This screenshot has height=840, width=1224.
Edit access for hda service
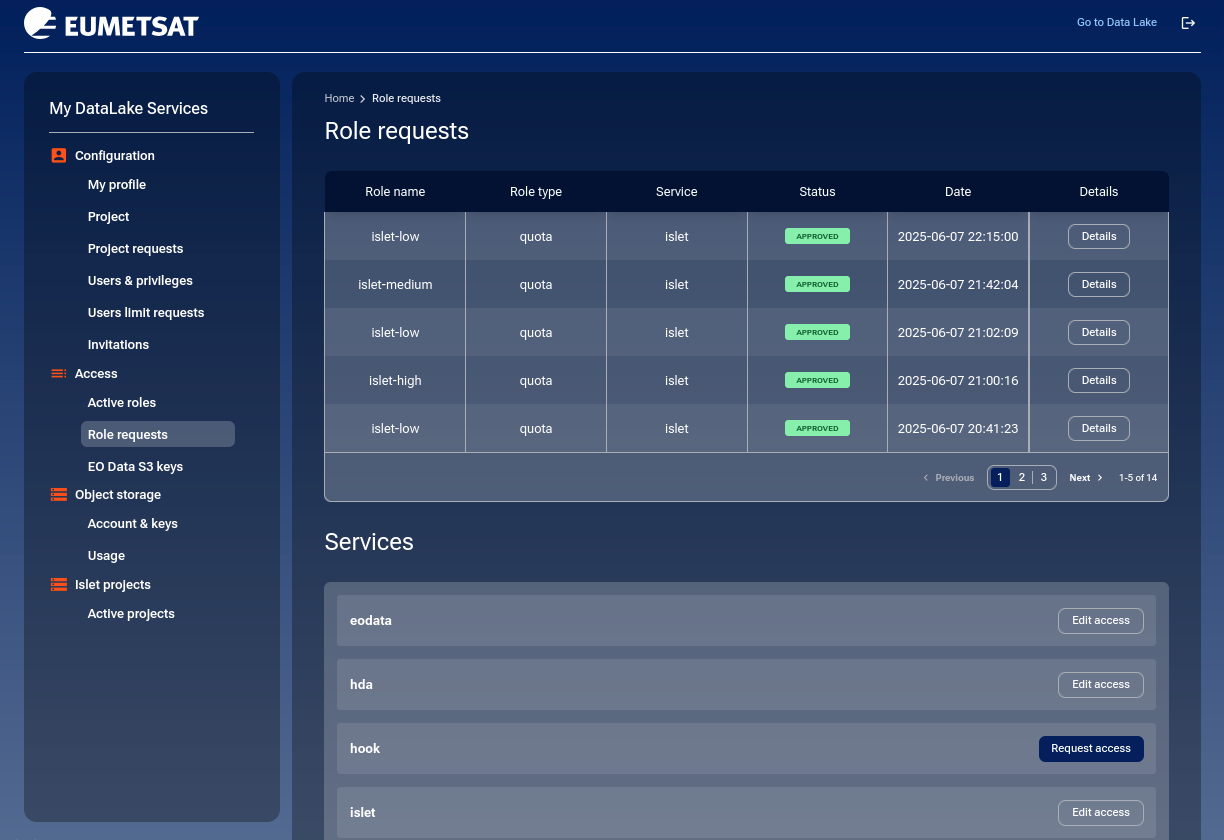[1101, 685]
